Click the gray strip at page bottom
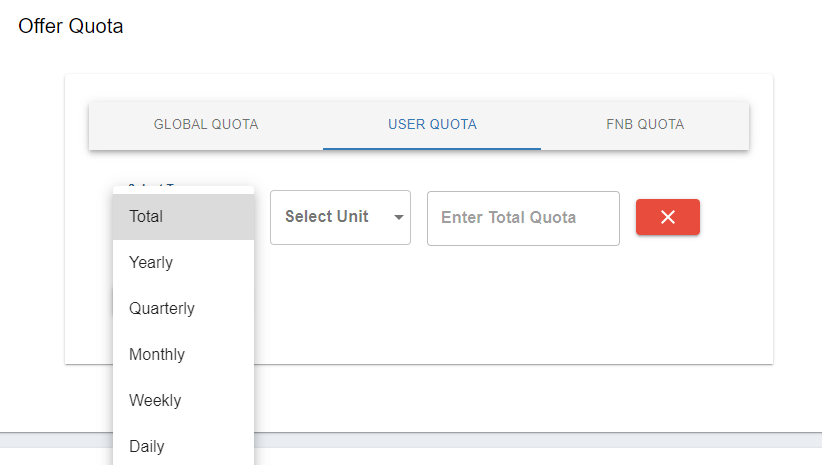 point(540,439)
